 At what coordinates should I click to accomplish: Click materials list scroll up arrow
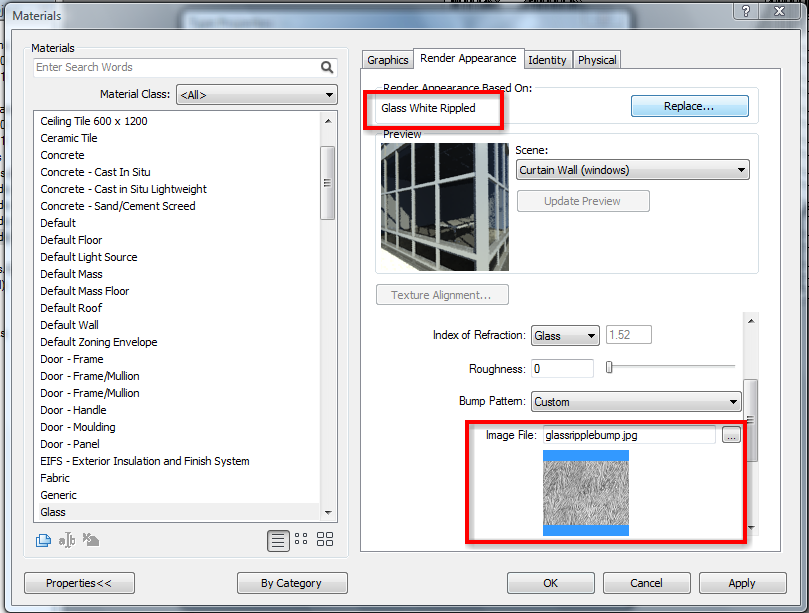coord(328,121)
